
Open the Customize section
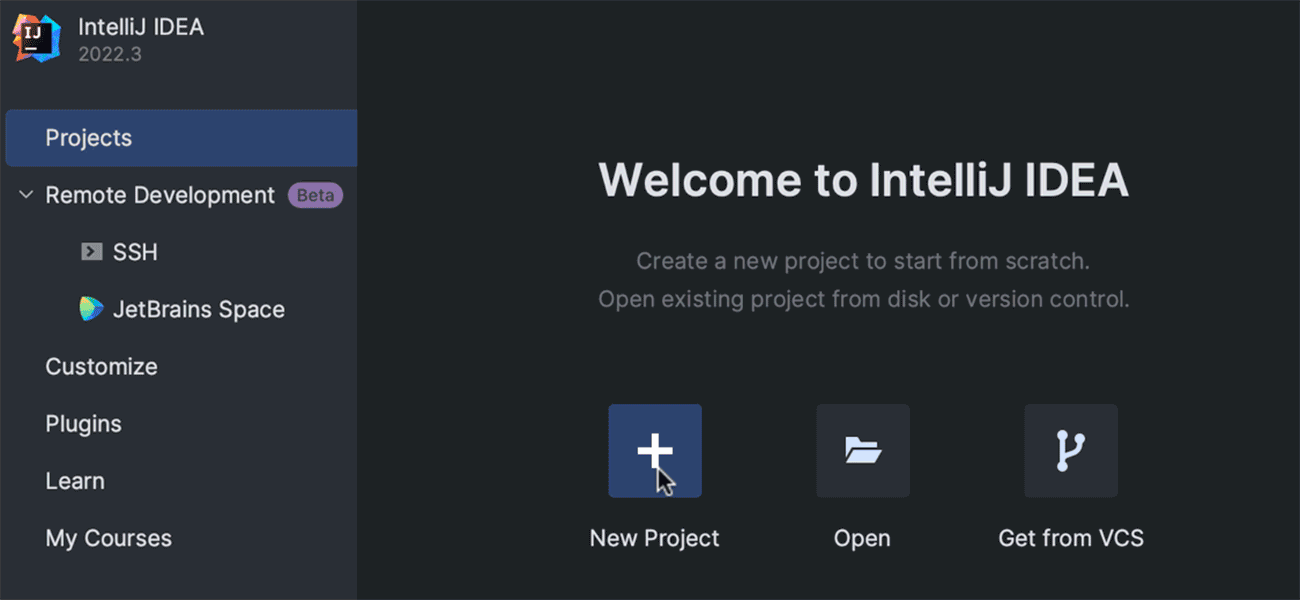tap(101, 367)
